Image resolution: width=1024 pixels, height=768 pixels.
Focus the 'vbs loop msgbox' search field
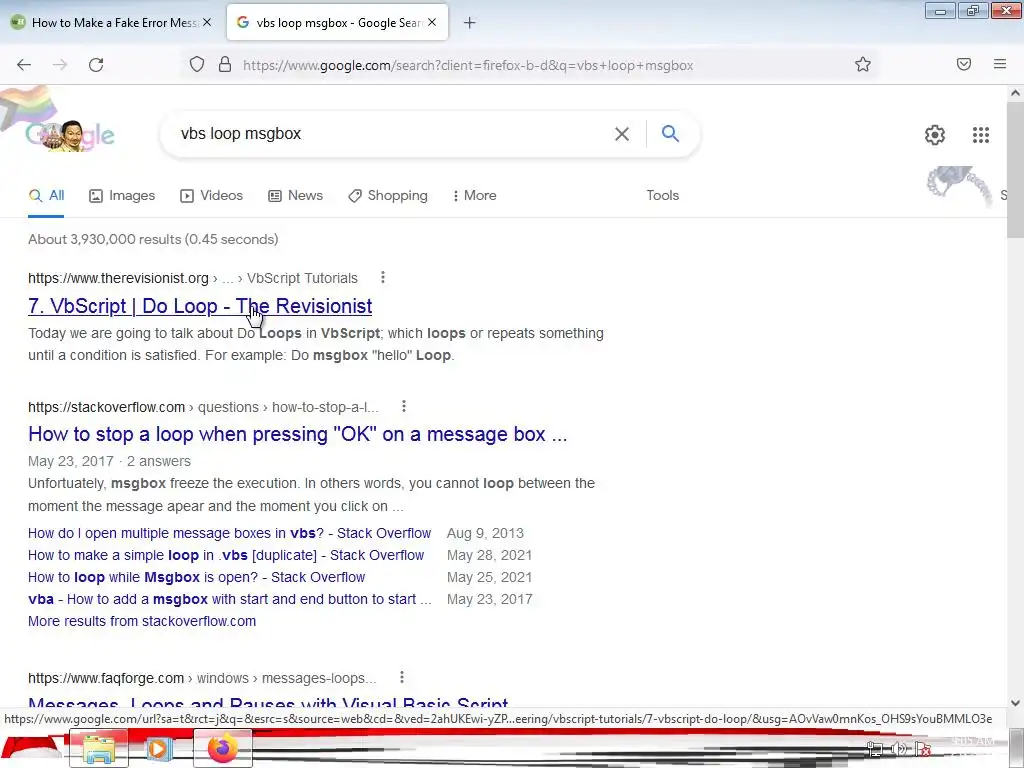392,134
